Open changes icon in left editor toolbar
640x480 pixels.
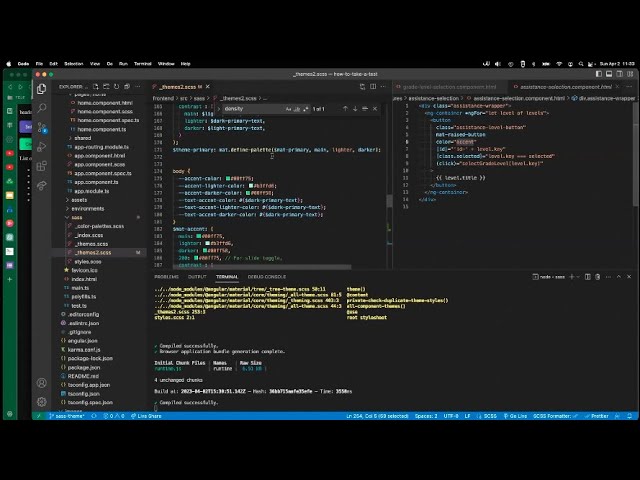[x=362, y=87]
